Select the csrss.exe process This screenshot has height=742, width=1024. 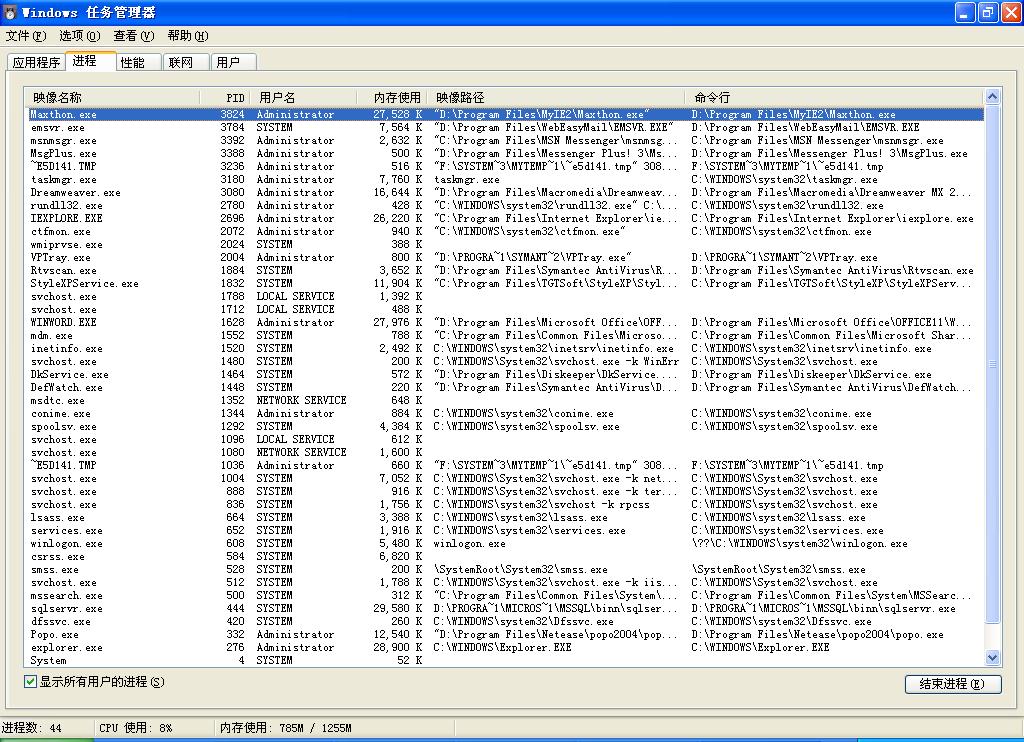pos(506,556)
